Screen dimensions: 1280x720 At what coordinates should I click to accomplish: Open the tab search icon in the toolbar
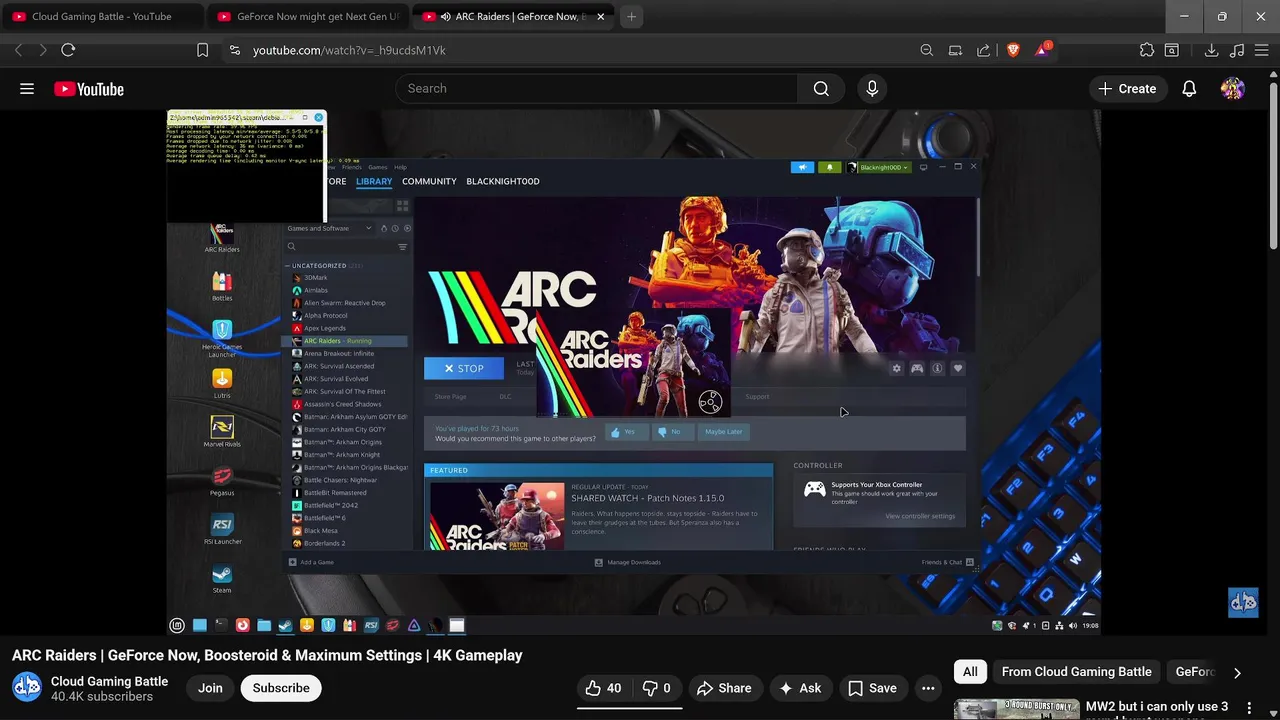point(1172,50)
